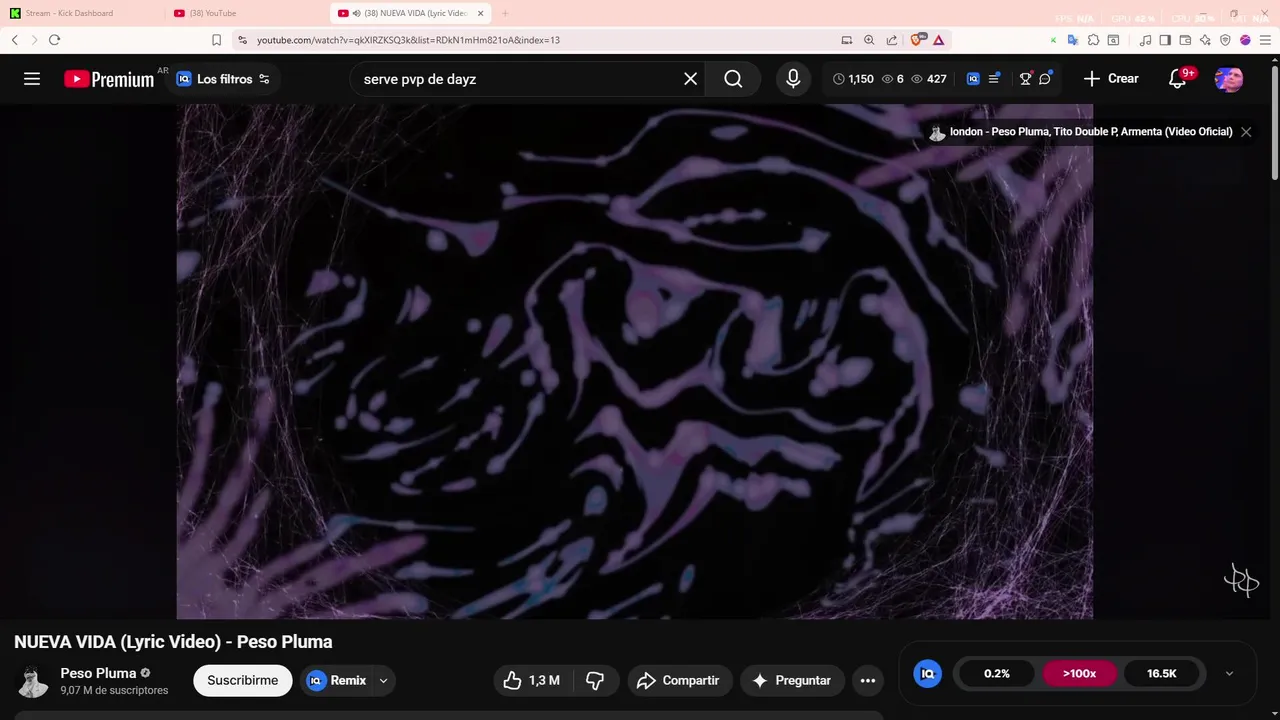The width and height of the screenshot is (1280, 720).
Task: Open the Leo AI sparkle icon
Action: [x=1205, y=40]
